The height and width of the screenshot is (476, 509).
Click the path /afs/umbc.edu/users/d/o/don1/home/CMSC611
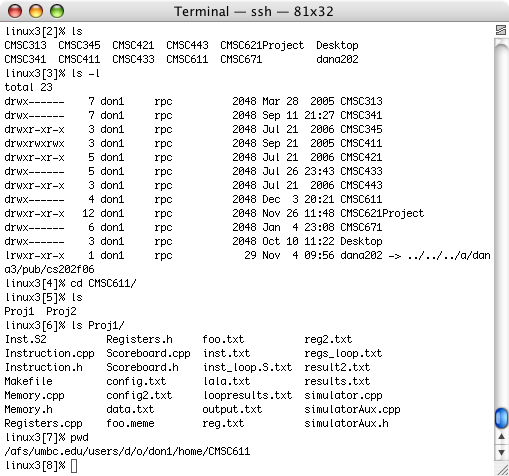point(127,452)
